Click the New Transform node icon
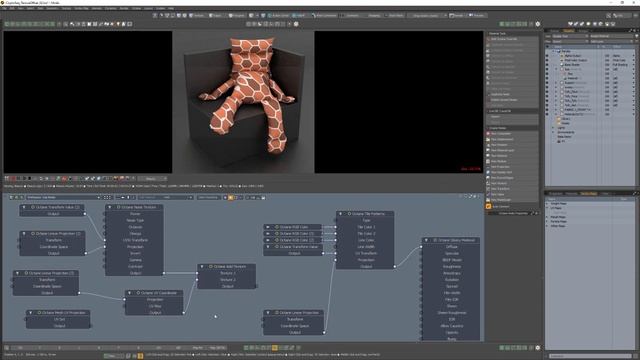This screenshot has height=360, width=640. [488, 189]
